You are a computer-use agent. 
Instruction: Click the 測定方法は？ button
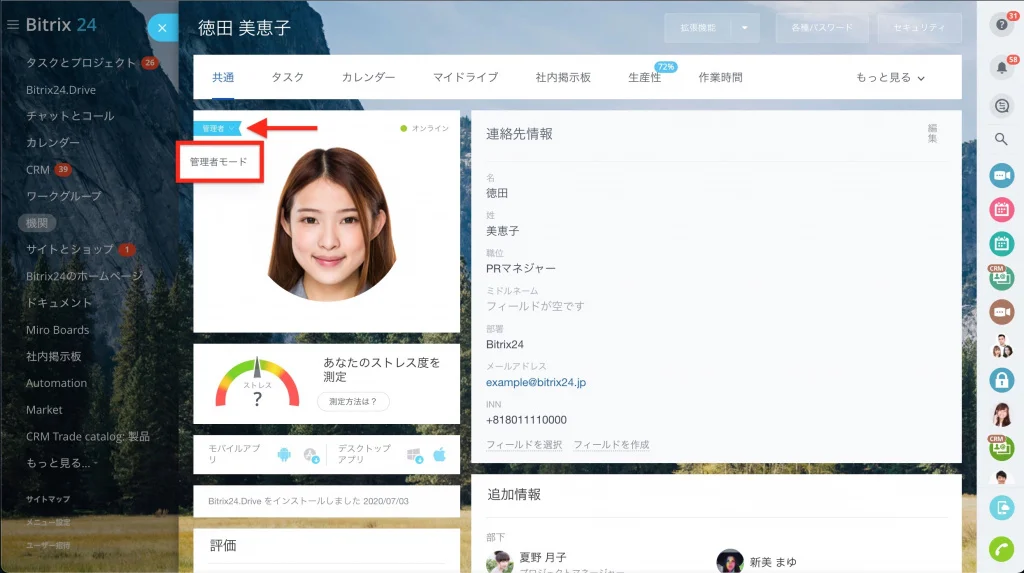353,401
